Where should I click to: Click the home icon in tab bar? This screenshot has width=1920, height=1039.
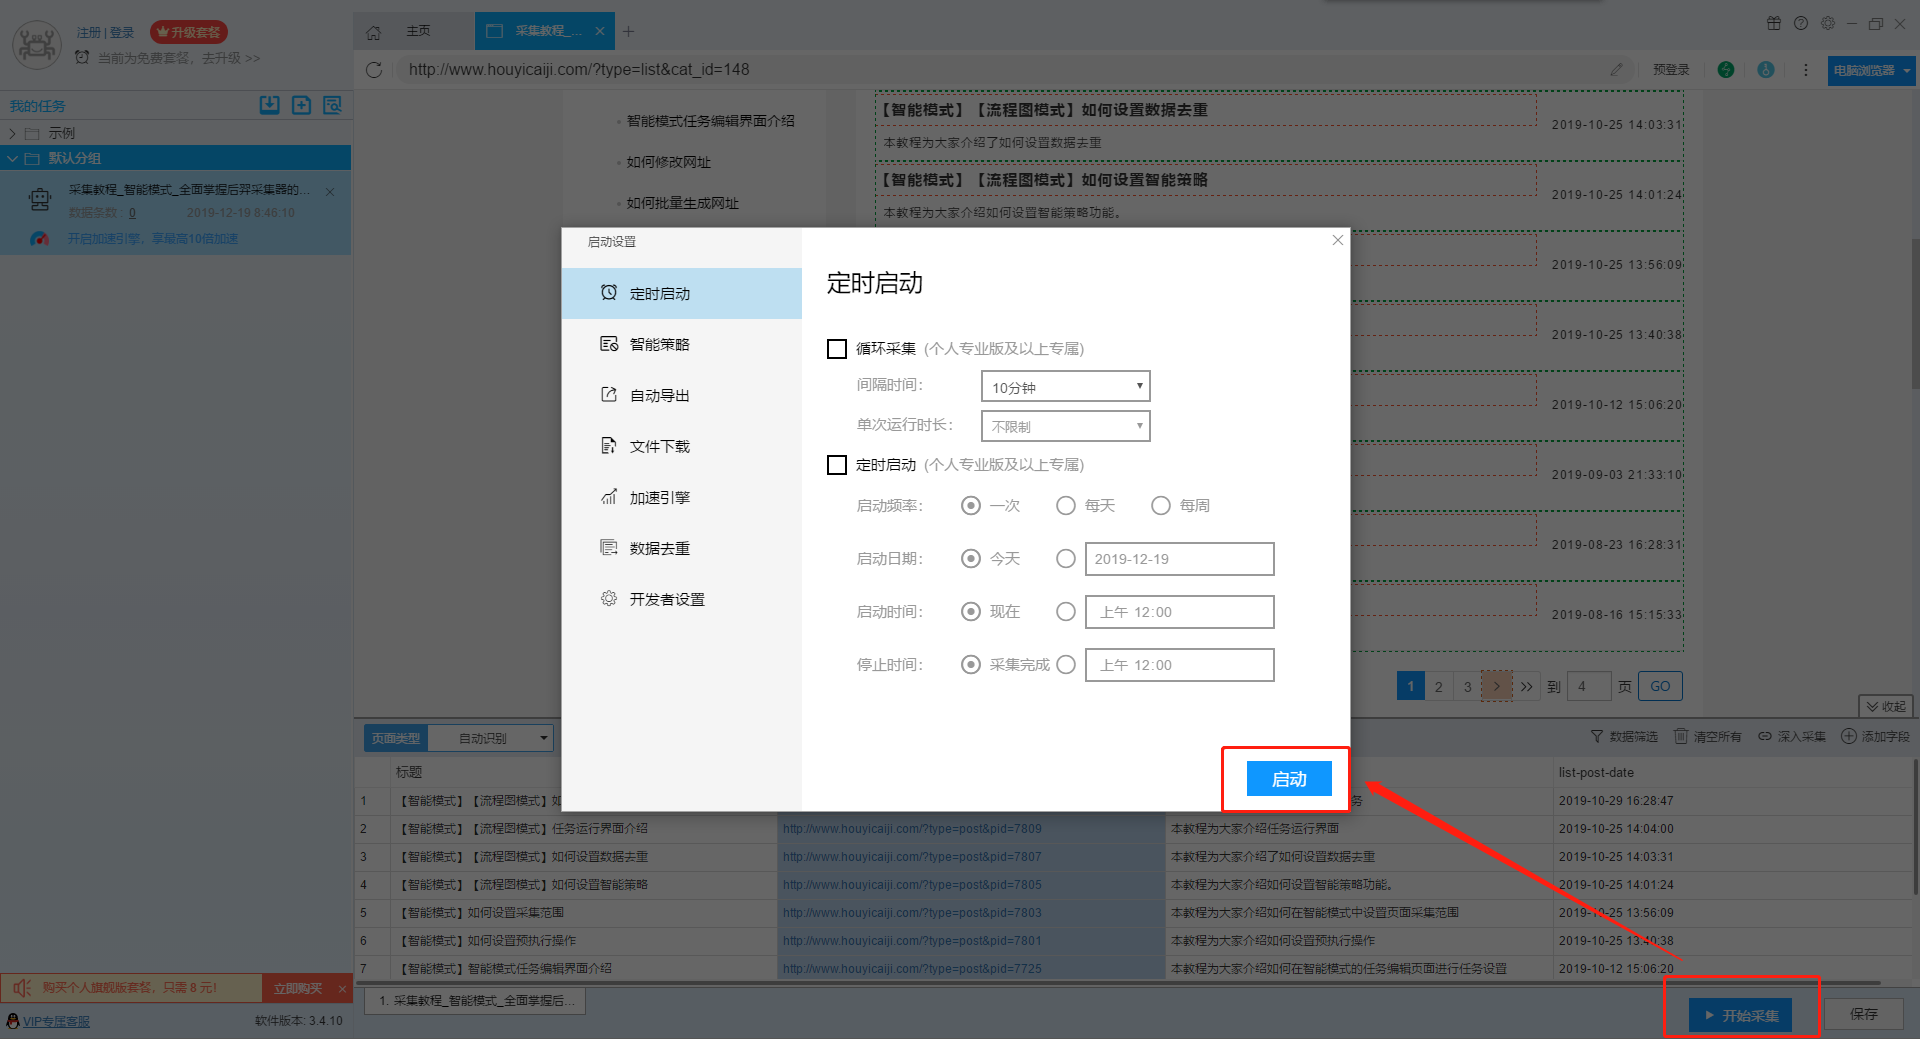point(373,32)
